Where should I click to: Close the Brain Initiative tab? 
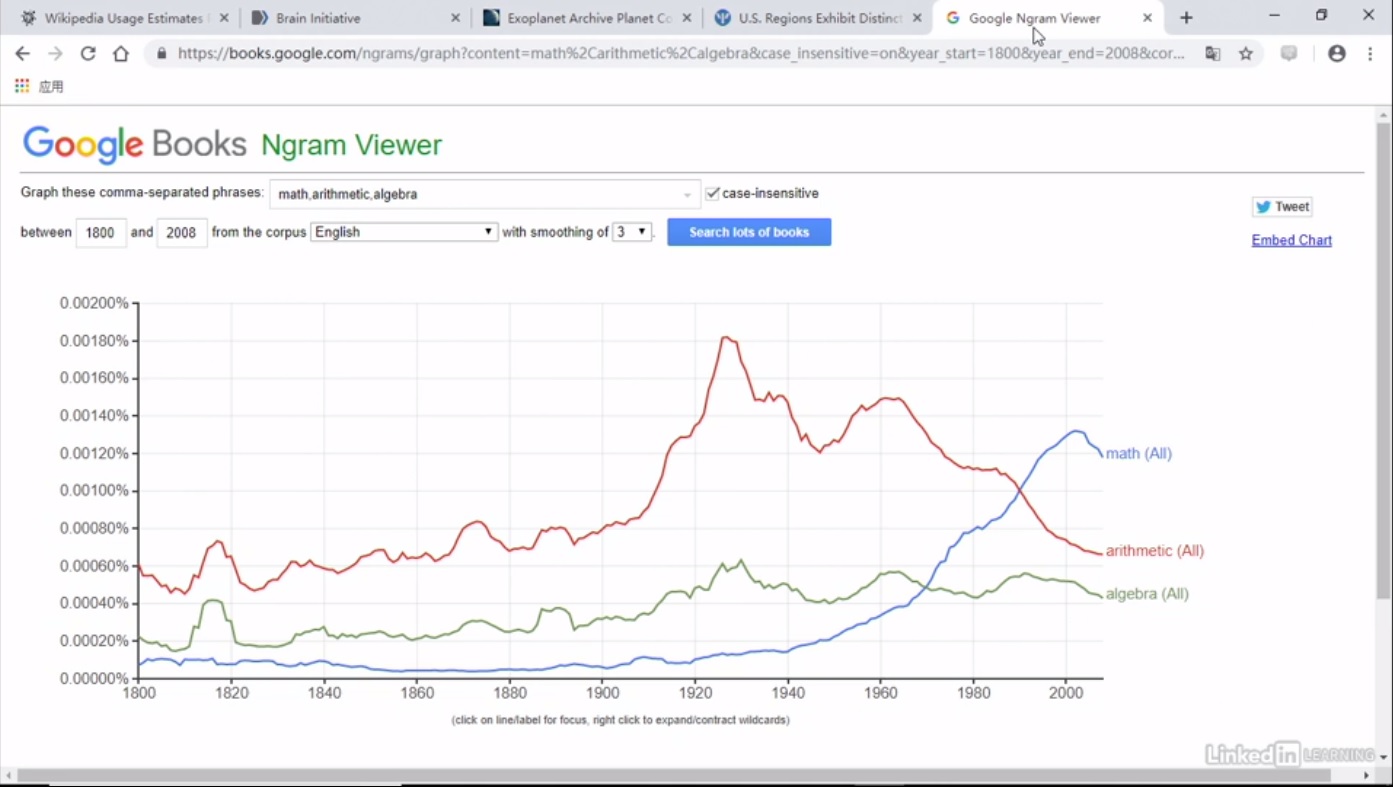456,18
